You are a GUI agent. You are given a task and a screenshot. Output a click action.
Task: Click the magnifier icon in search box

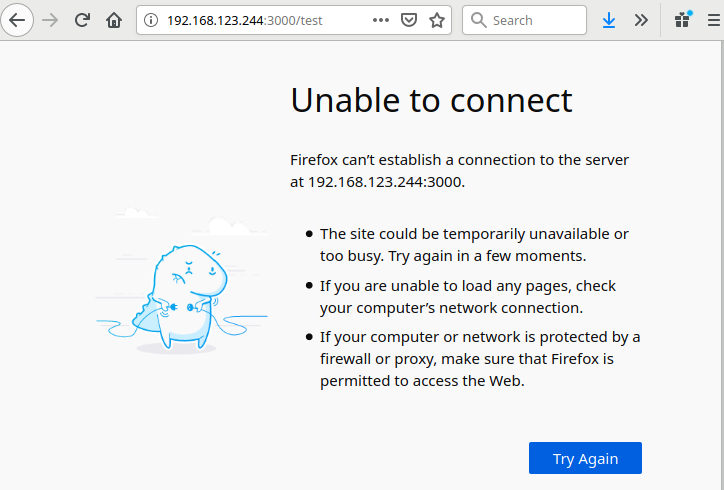[478, 20]
